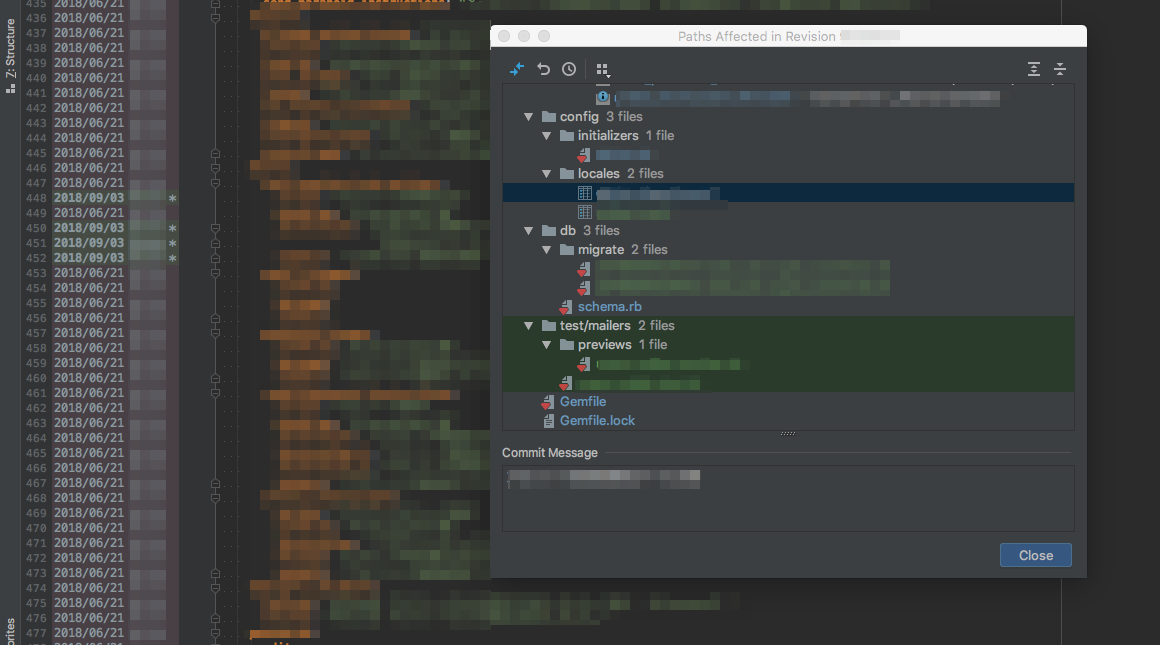Click the Show History clock icon
The height and width of the screenshot is (645, 1160).
point(569,69)
